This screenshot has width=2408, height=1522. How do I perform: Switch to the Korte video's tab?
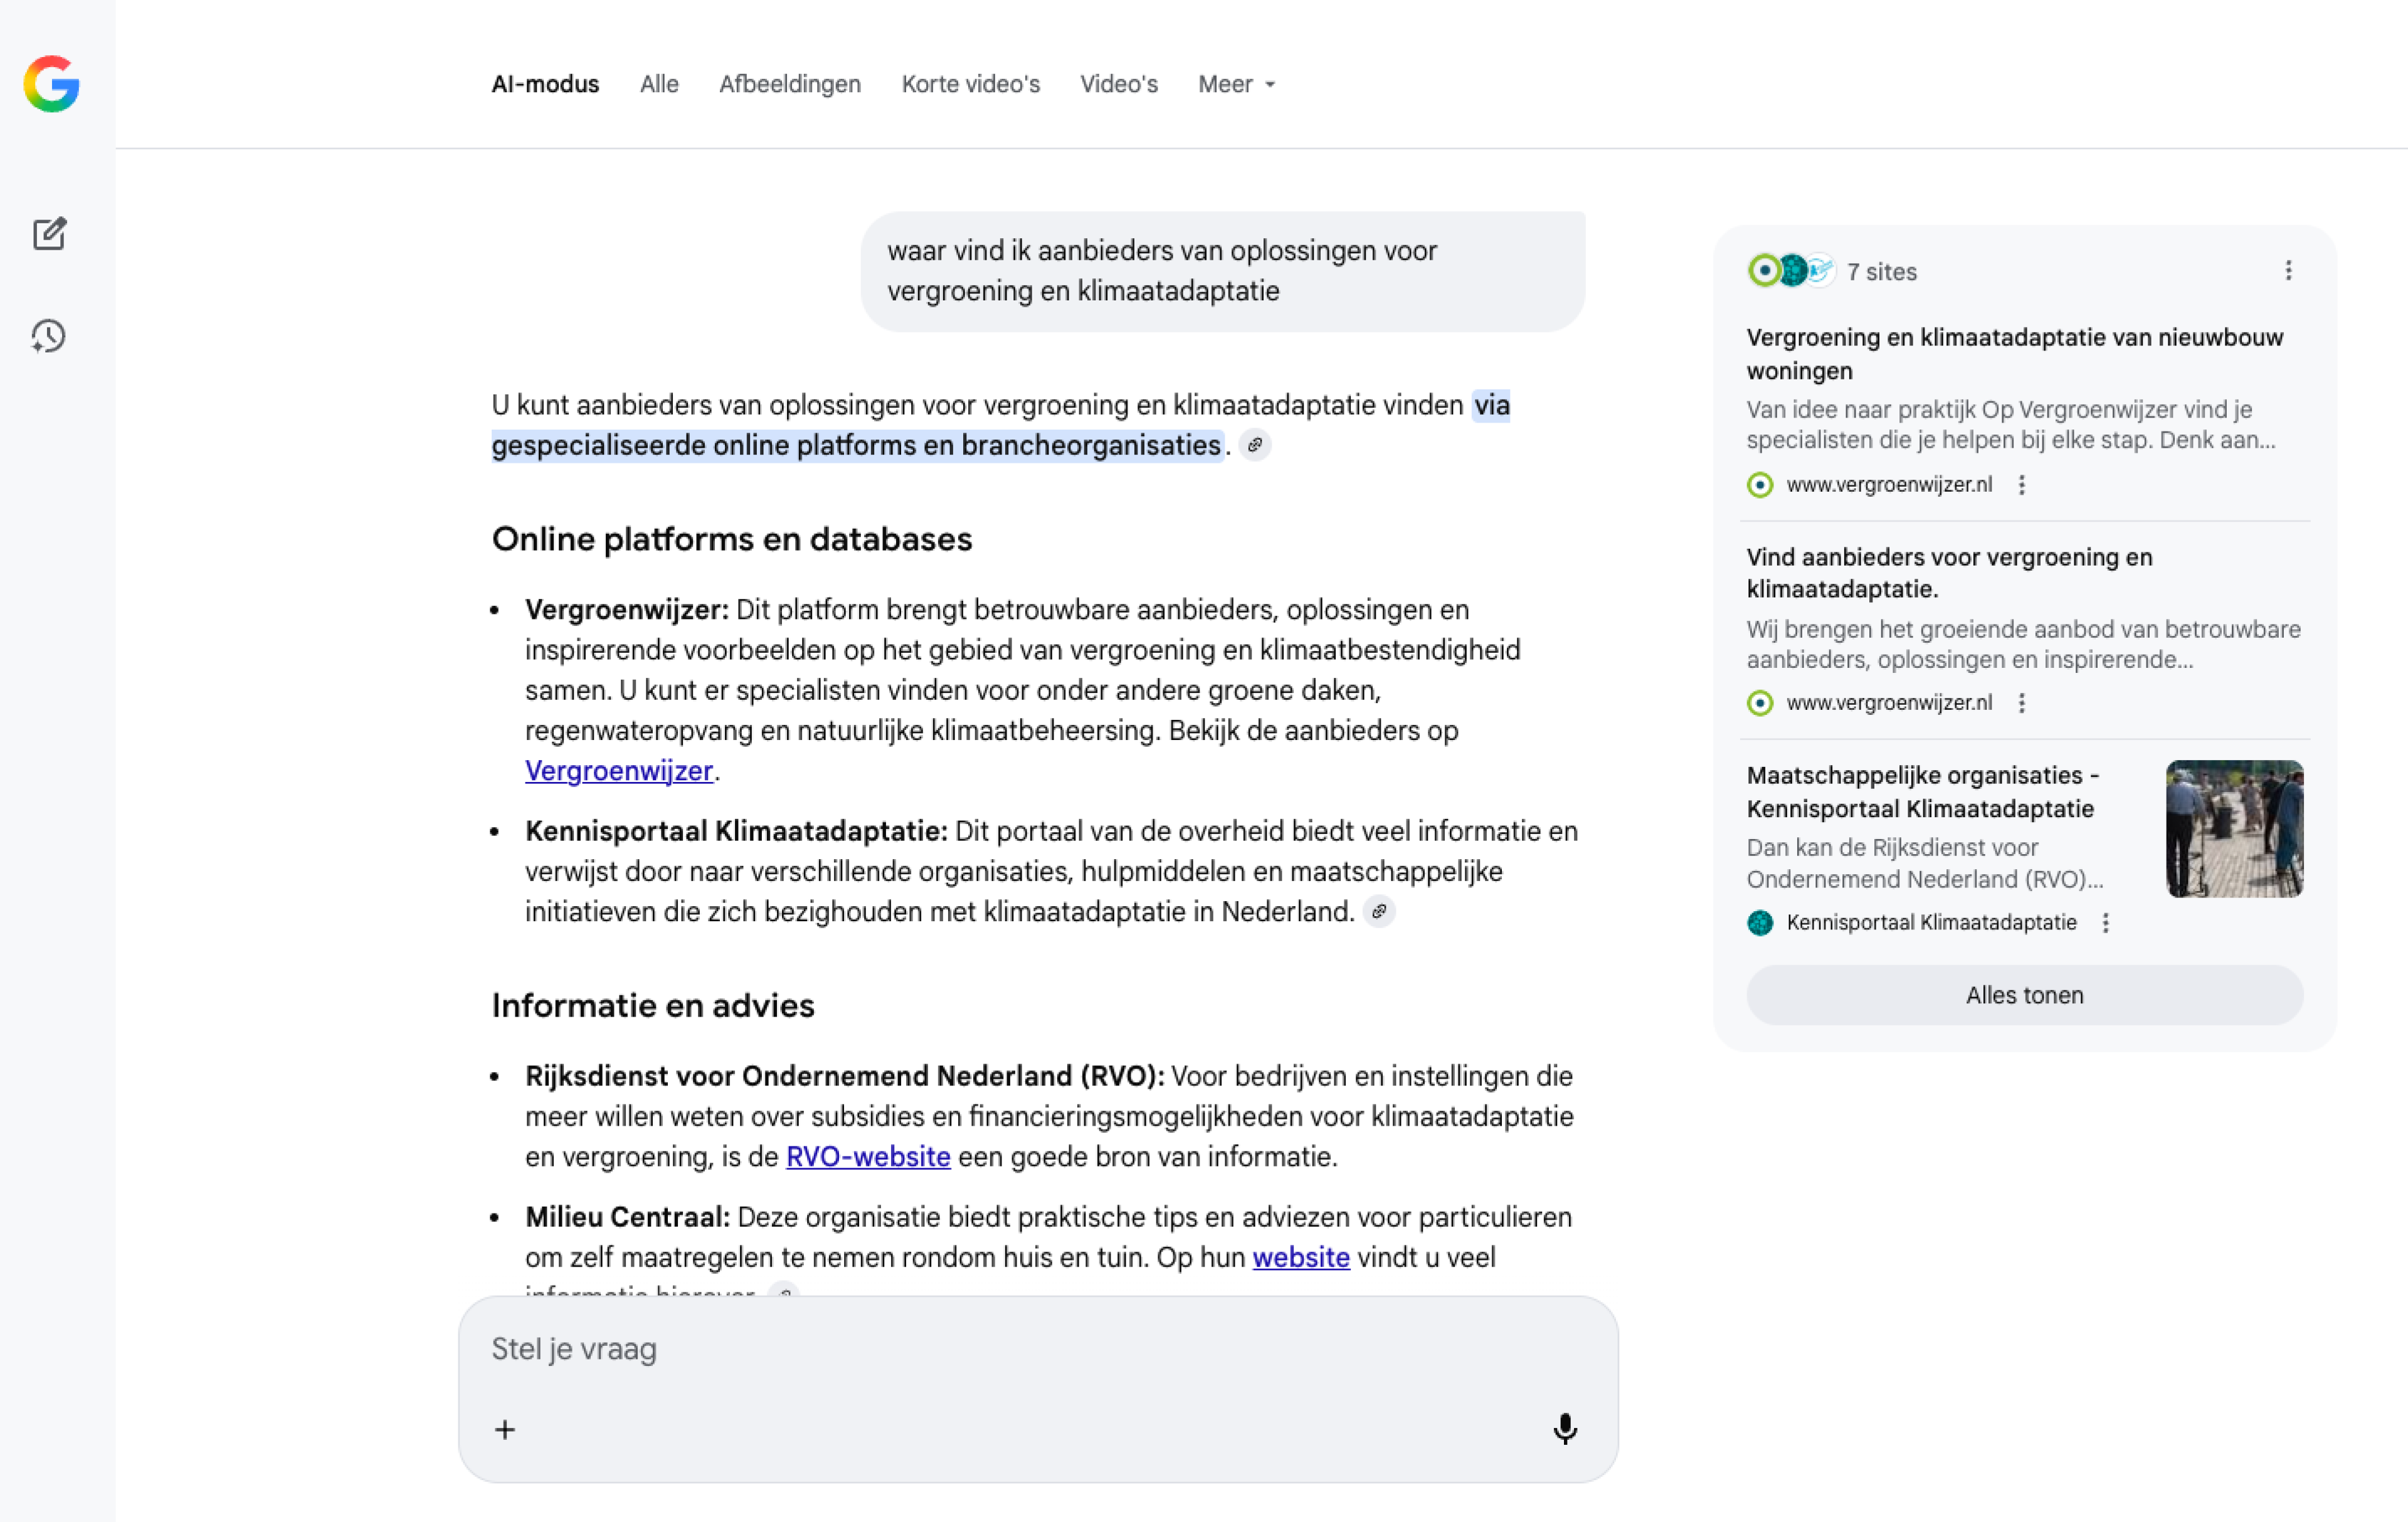click(x=971, y=84)
